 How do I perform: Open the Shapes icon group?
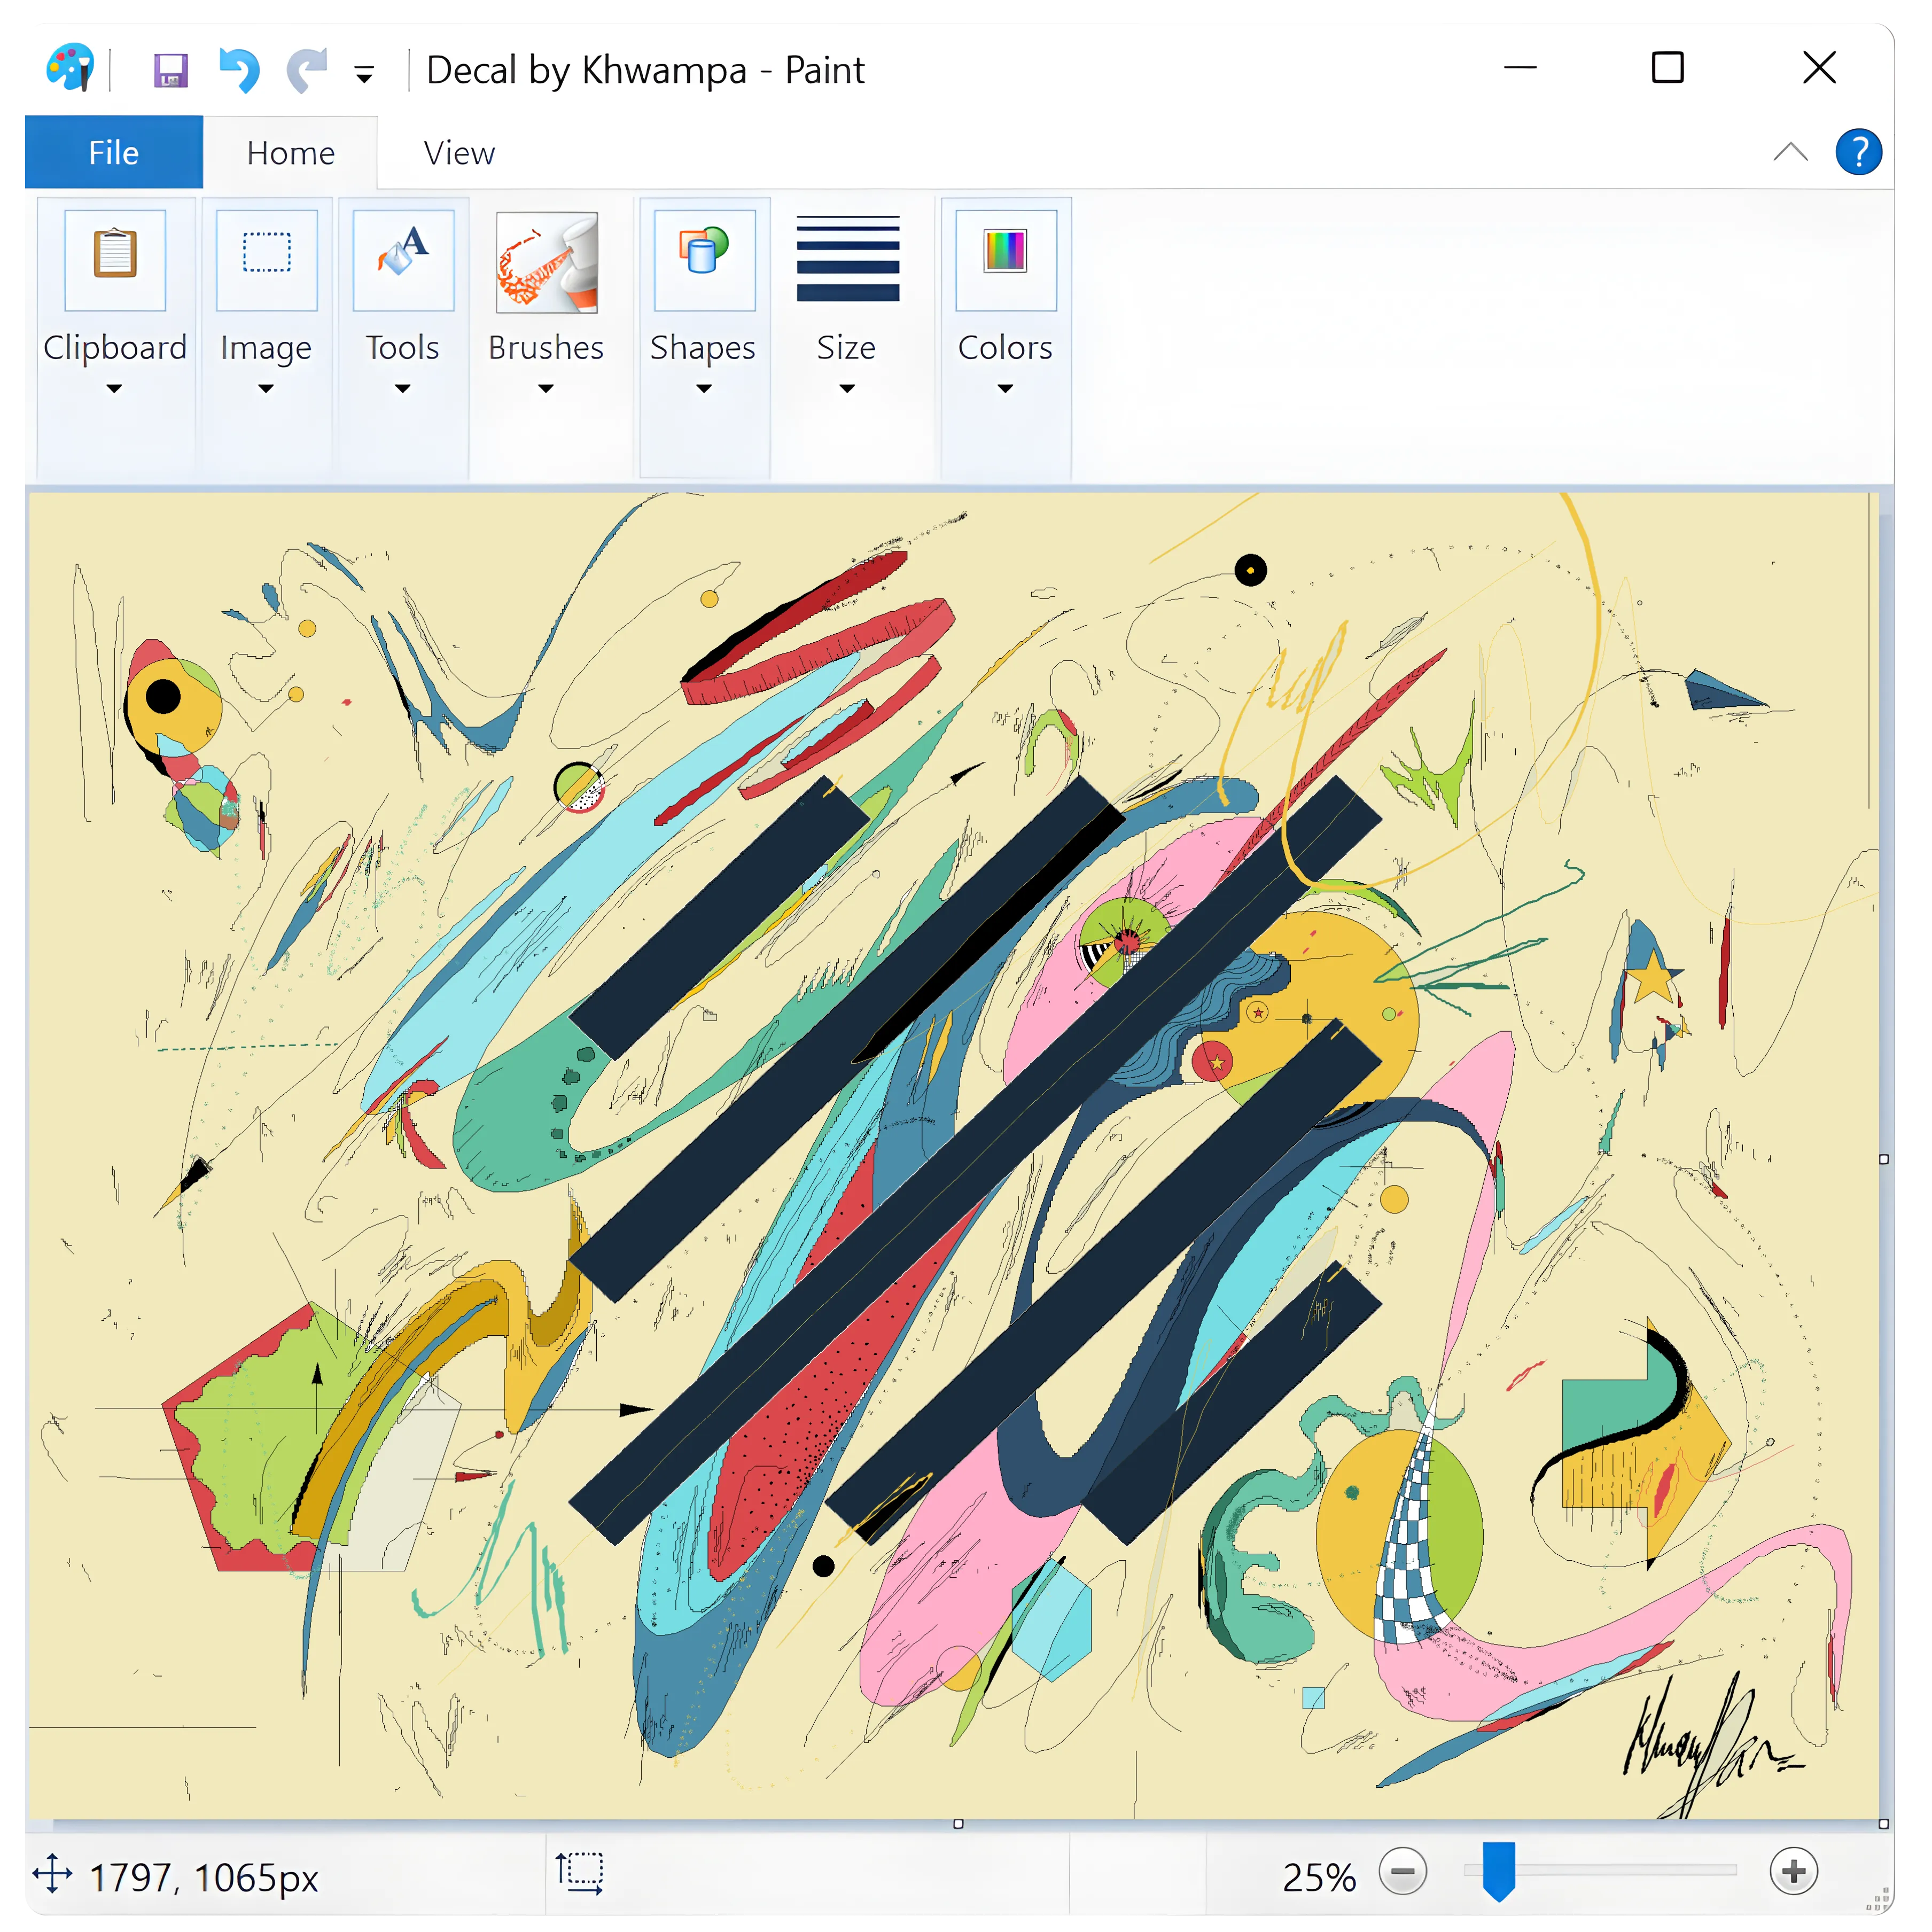point(704,260)
